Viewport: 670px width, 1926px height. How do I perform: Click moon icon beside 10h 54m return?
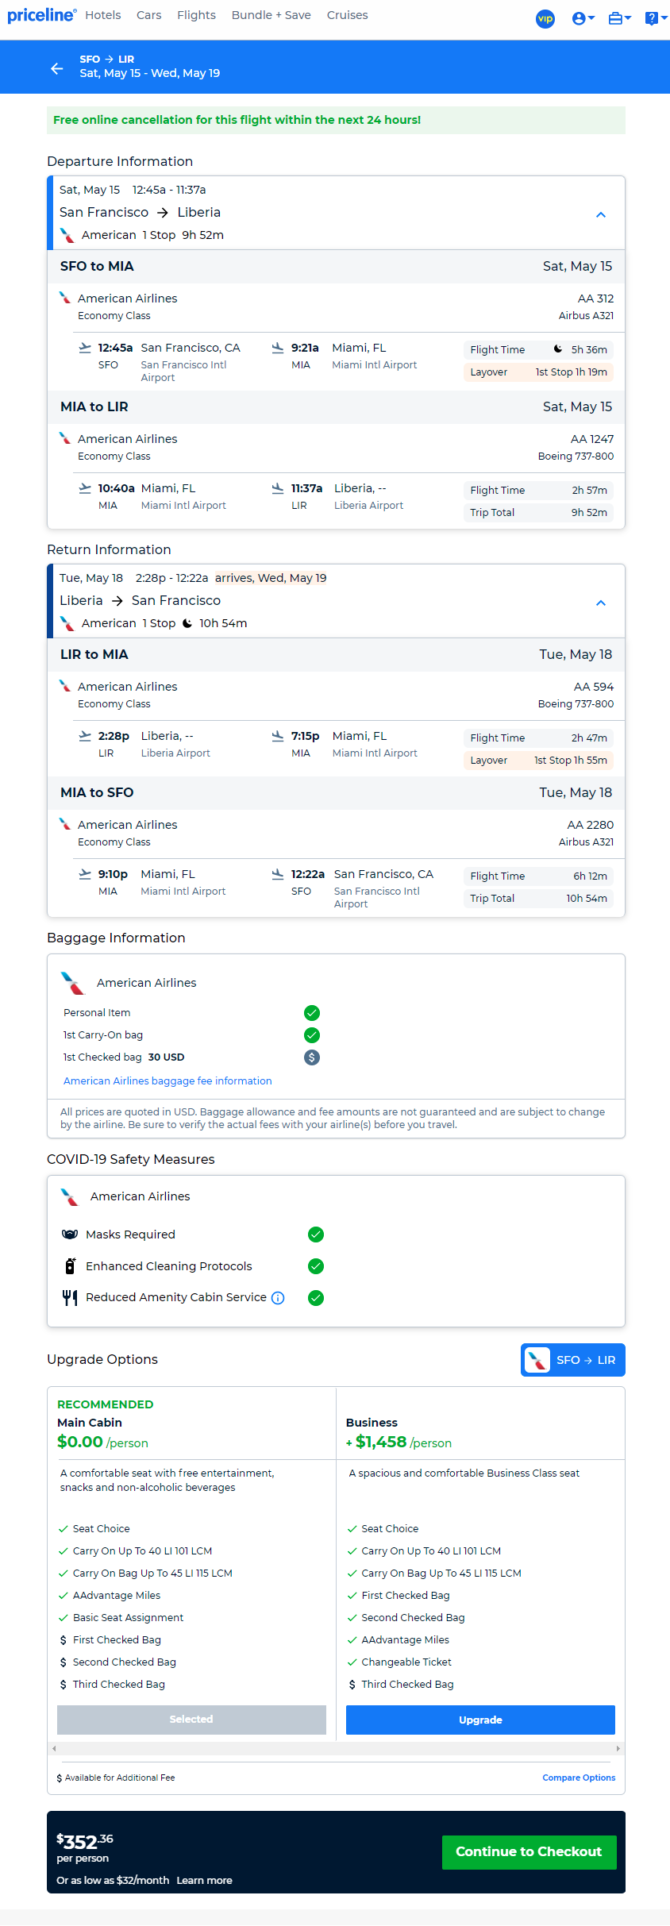187,623
